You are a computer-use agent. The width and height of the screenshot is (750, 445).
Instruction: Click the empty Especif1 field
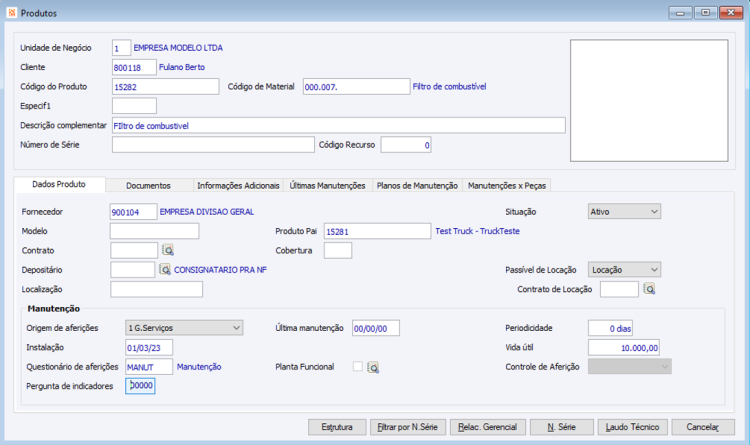pyautogui.click(x=134, y=106)
